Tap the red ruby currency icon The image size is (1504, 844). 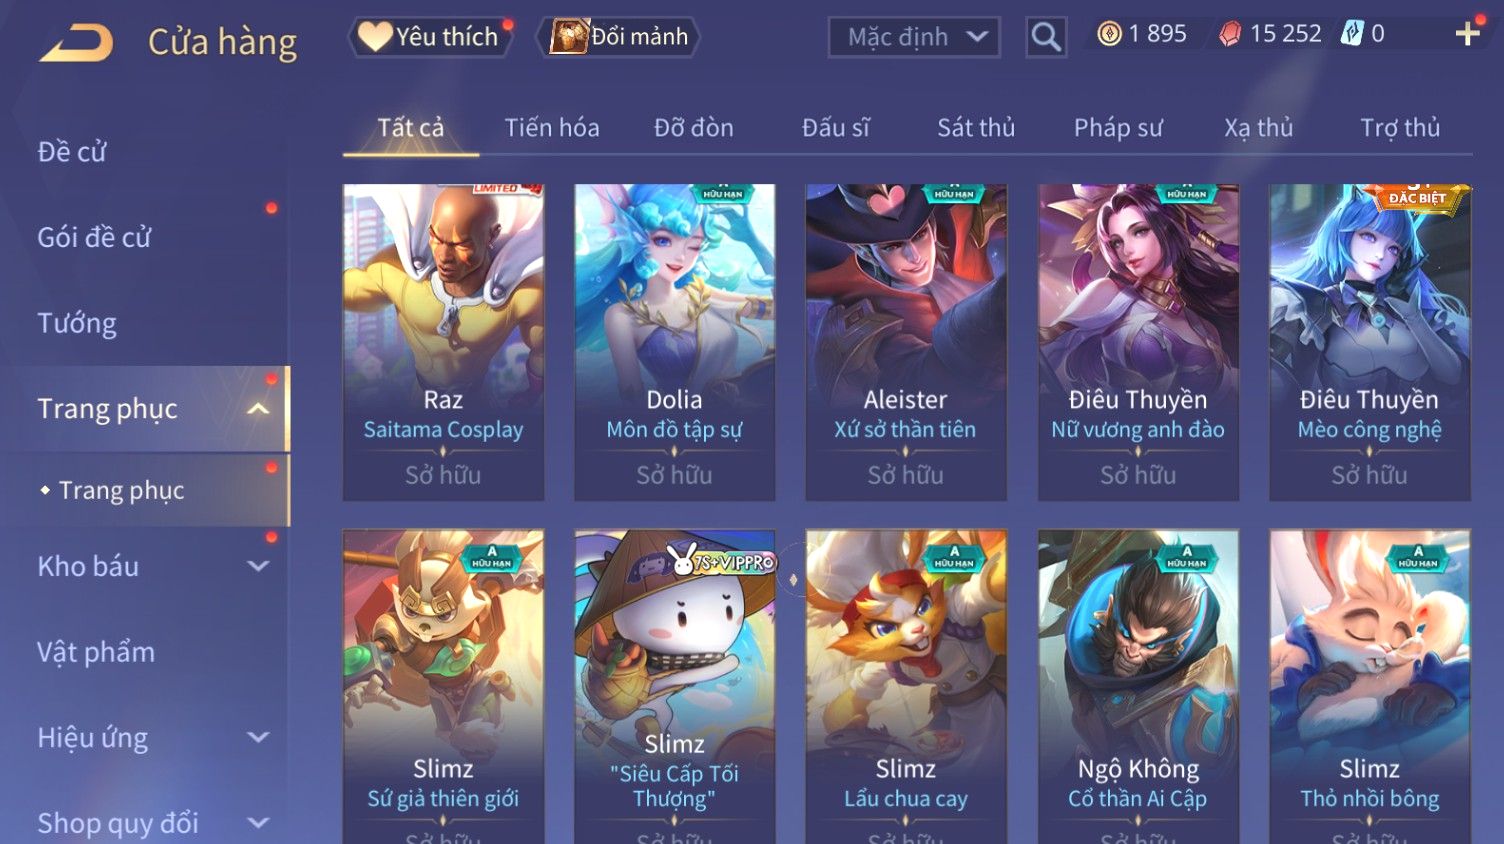tap(1230, 34)
